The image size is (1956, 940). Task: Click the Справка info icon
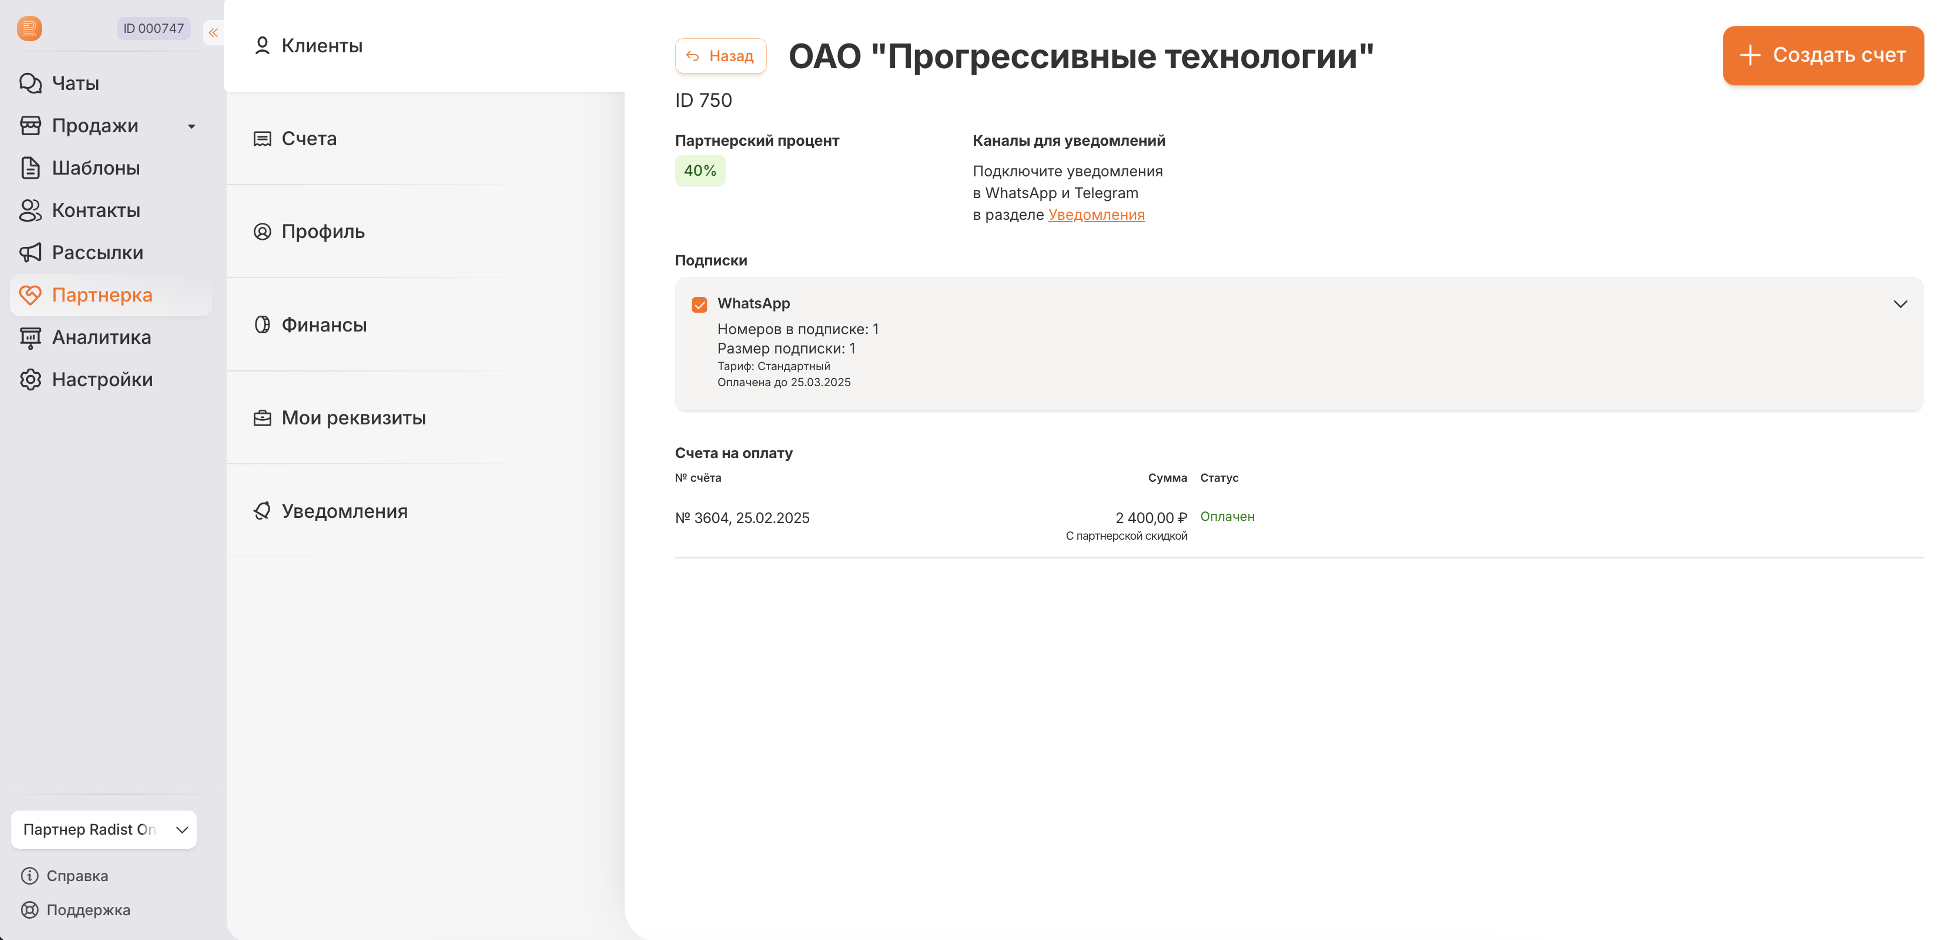click(30, 876)
